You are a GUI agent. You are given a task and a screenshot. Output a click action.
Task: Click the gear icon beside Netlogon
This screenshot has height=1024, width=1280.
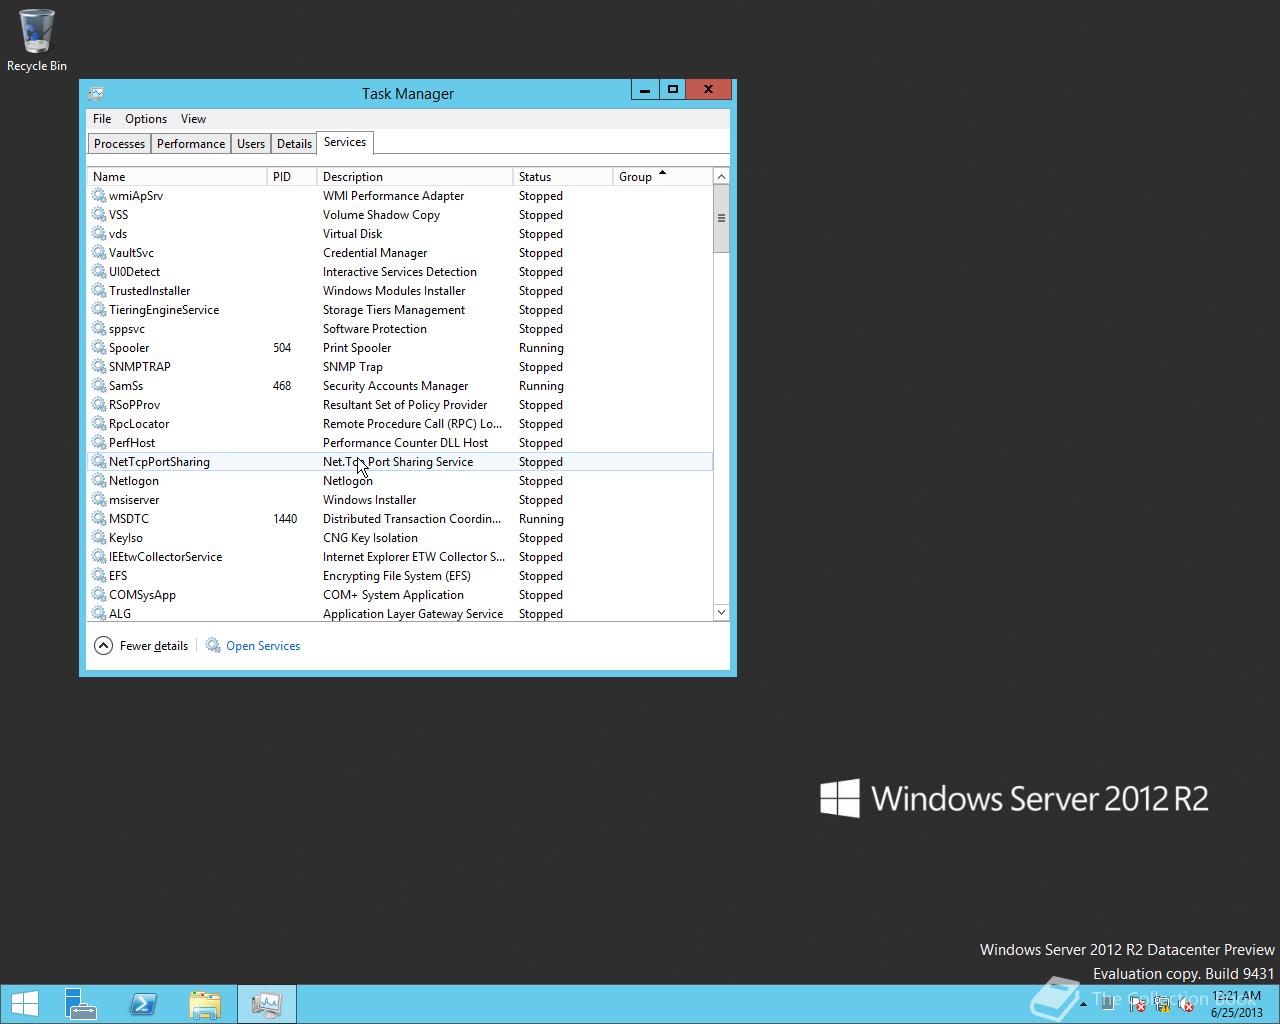click(x=99, y=481)
